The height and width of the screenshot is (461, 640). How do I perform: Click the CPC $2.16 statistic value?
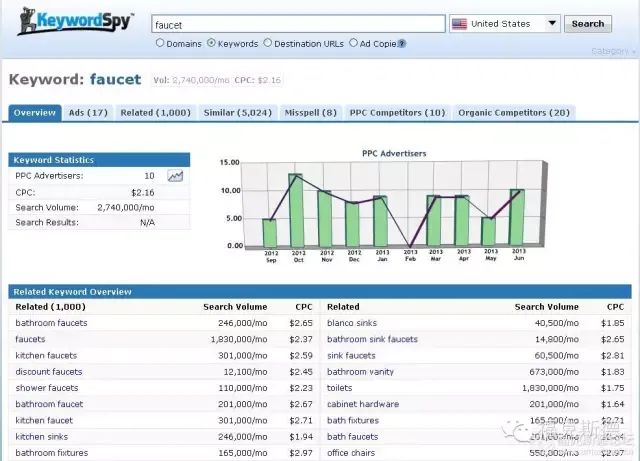click(143, 193)
